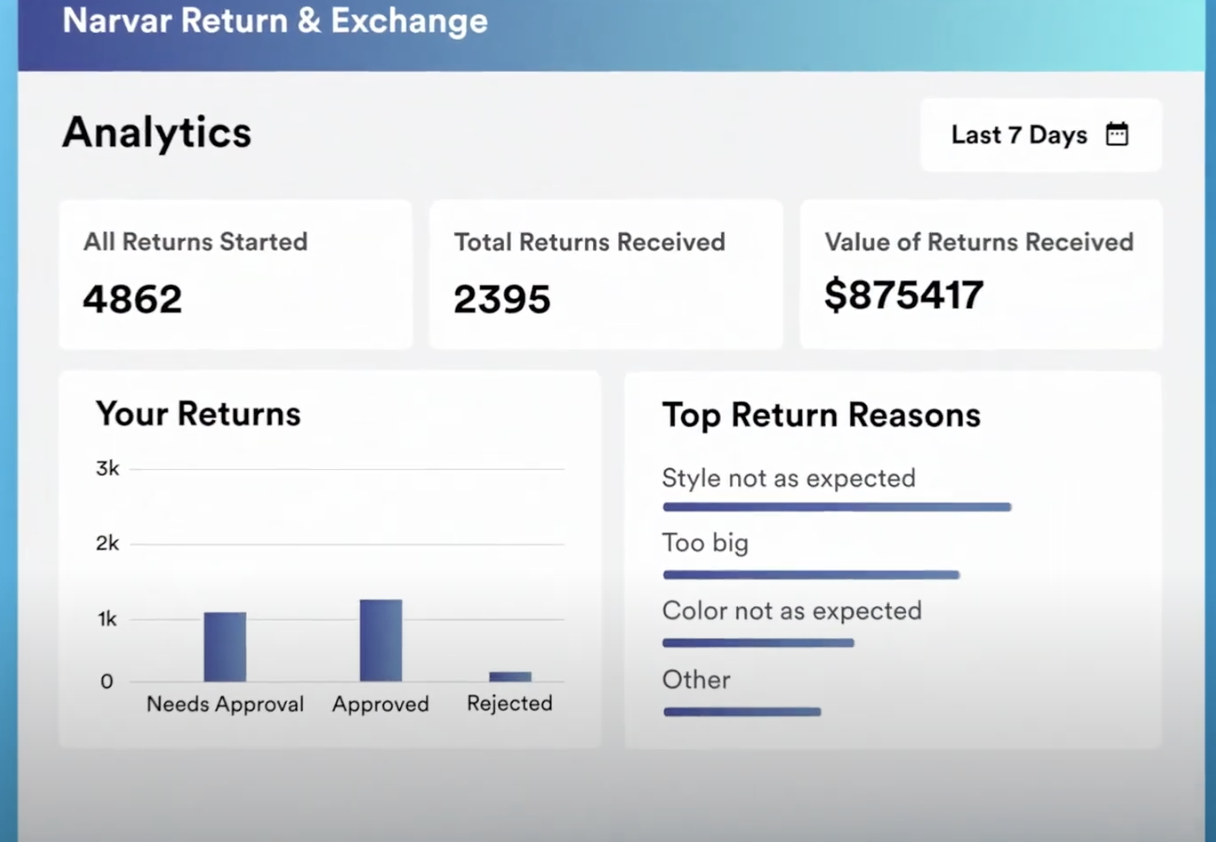Viewport: 1216px width, 842px height.
Task: Click the Too big reason label
Action: point(705,543)
